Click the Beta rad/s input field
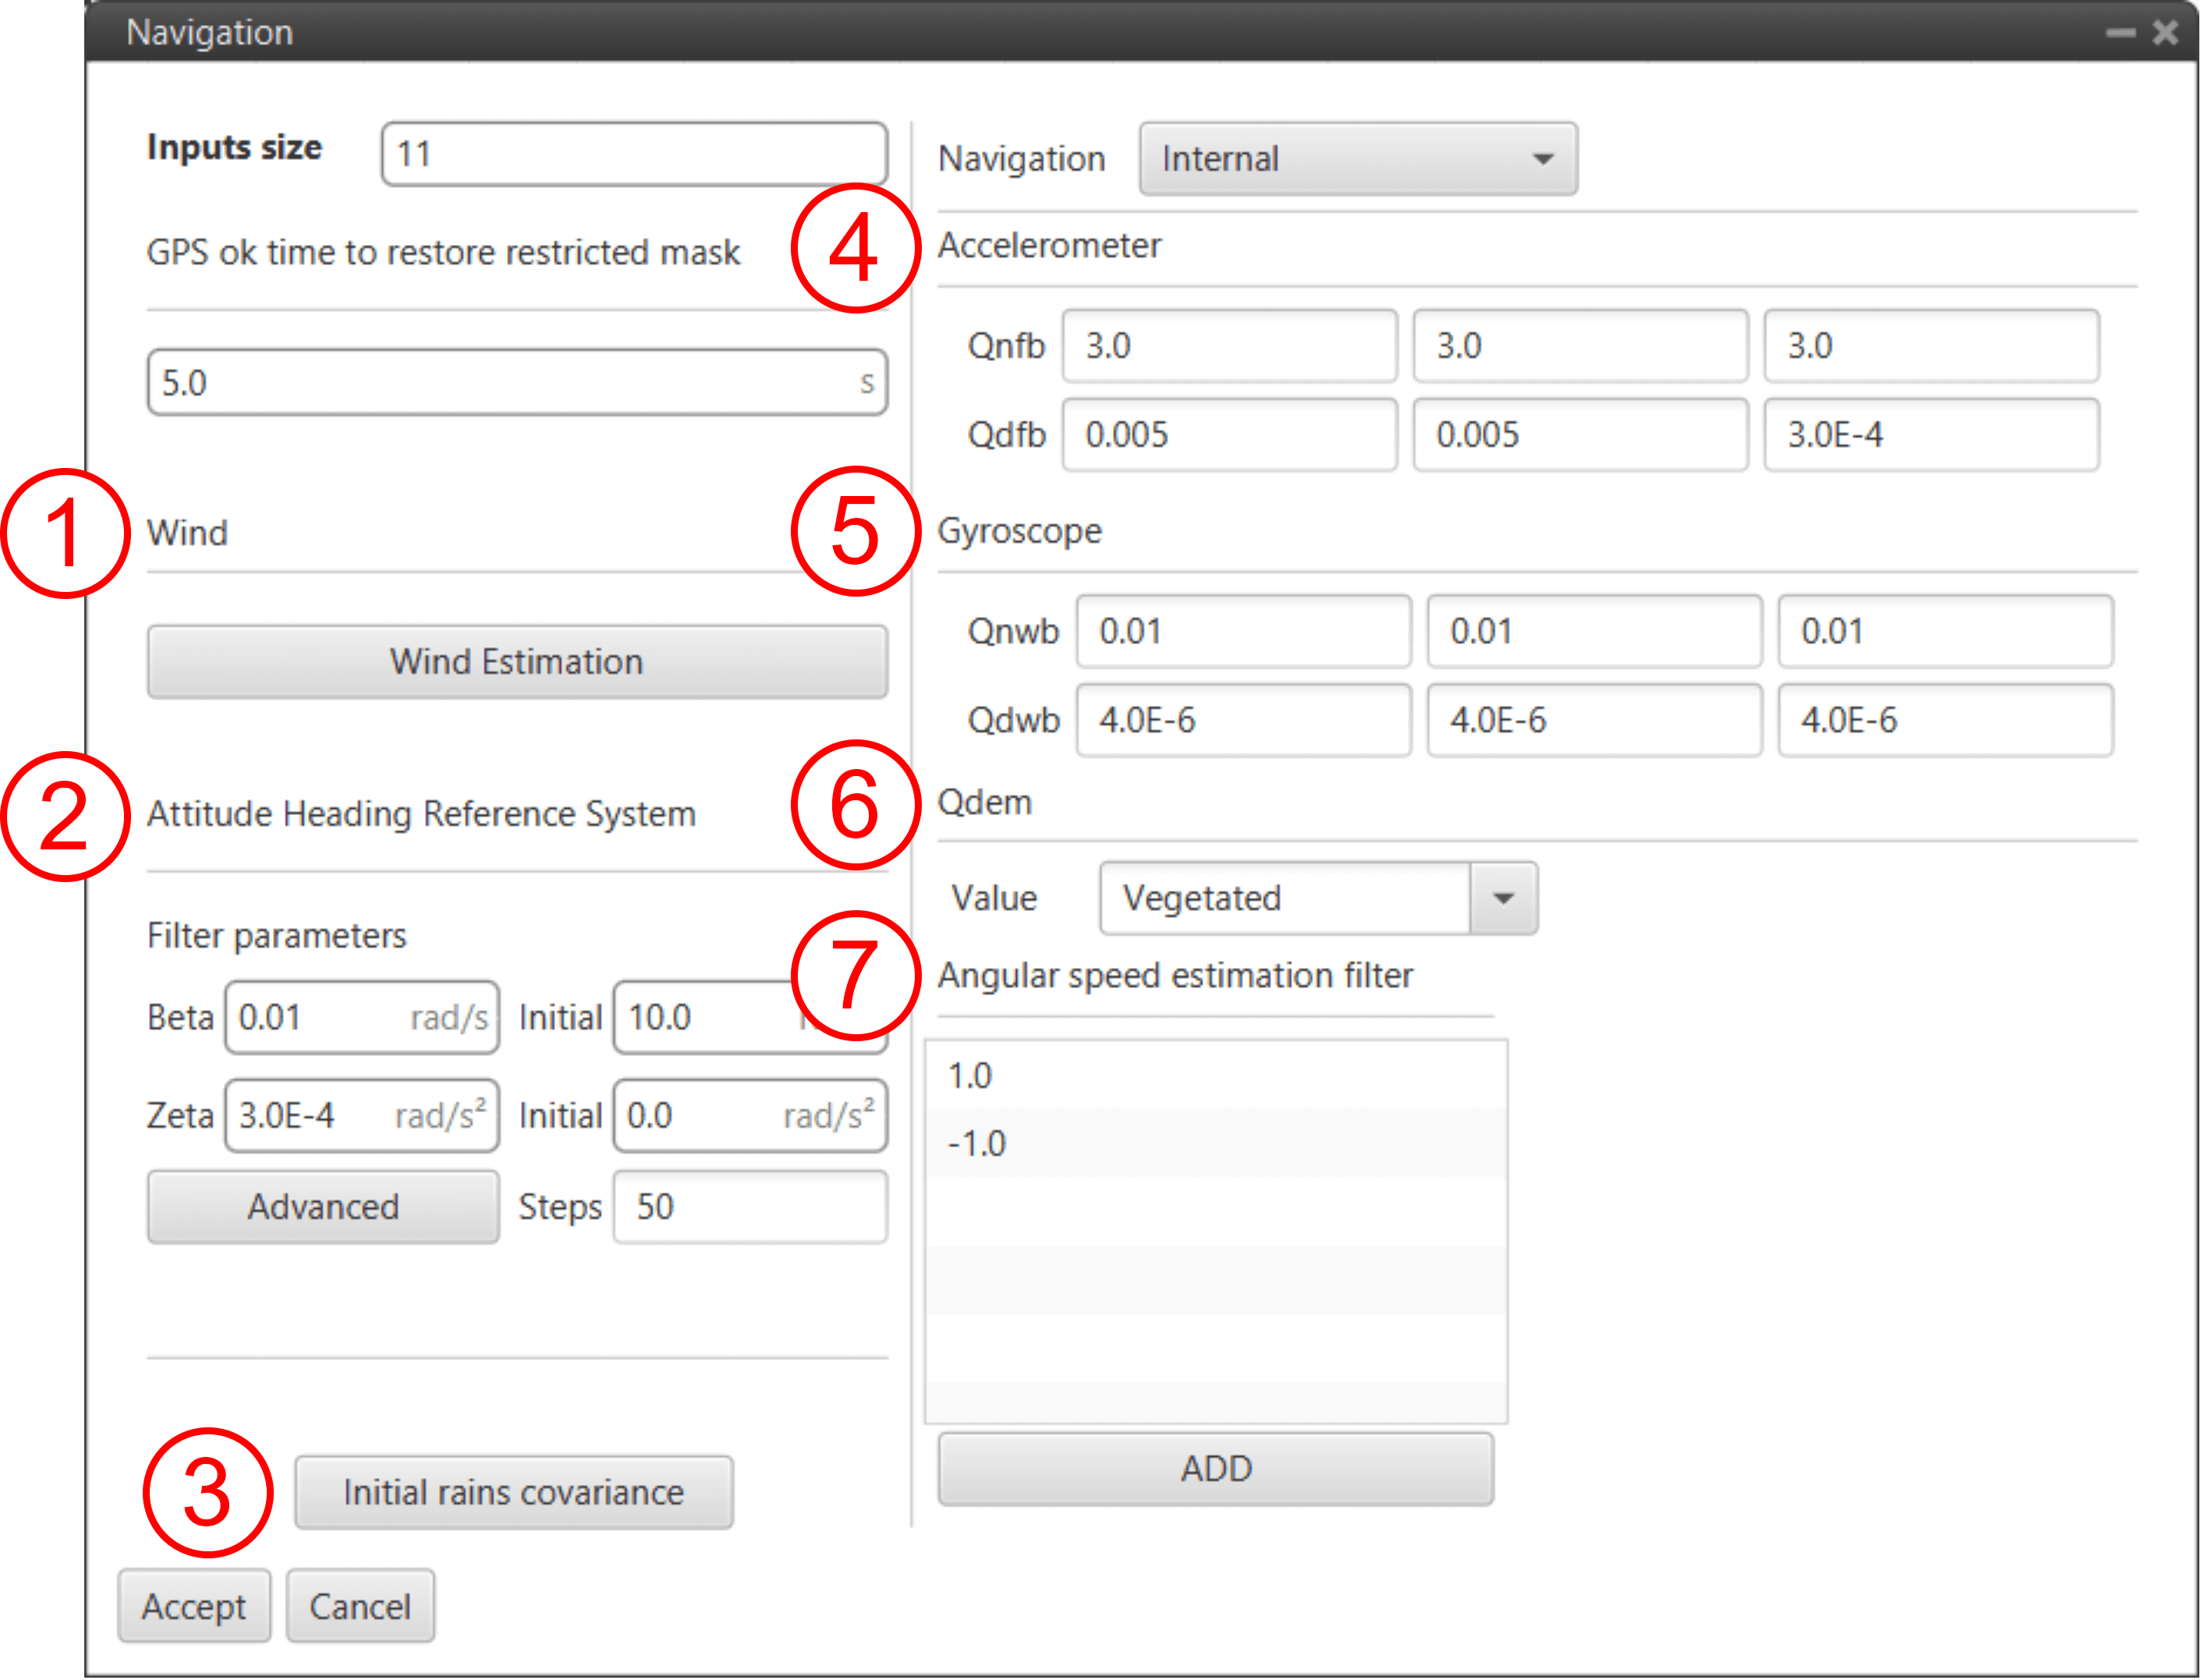 (x=362, y=1018)
